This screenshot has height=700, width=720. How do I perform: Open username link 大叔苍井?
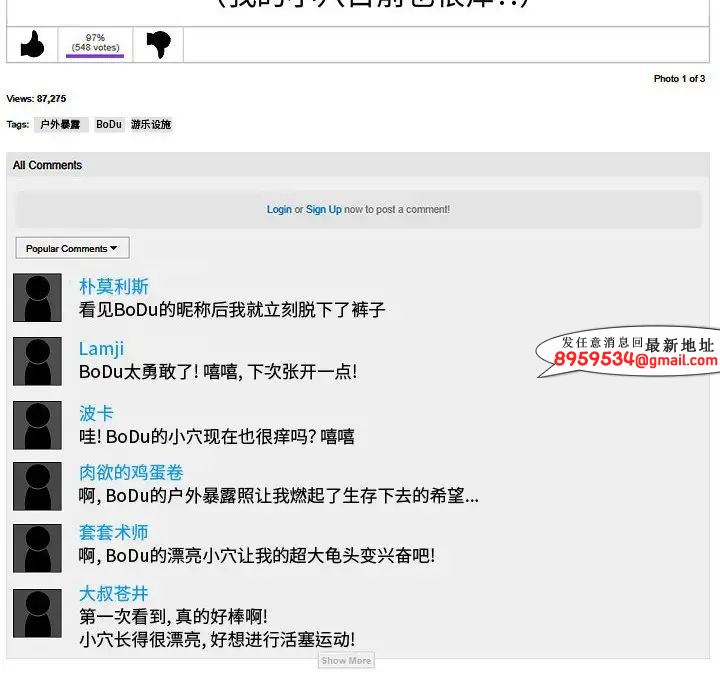coord(113,593)
